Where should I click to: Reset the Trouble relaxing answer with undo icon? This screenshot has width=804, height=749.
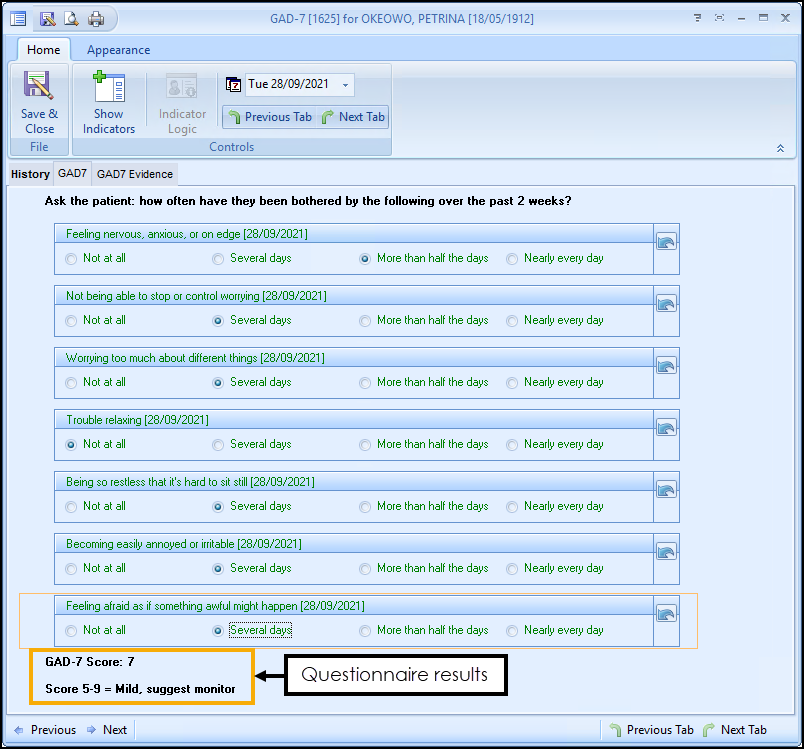(666, 428)
